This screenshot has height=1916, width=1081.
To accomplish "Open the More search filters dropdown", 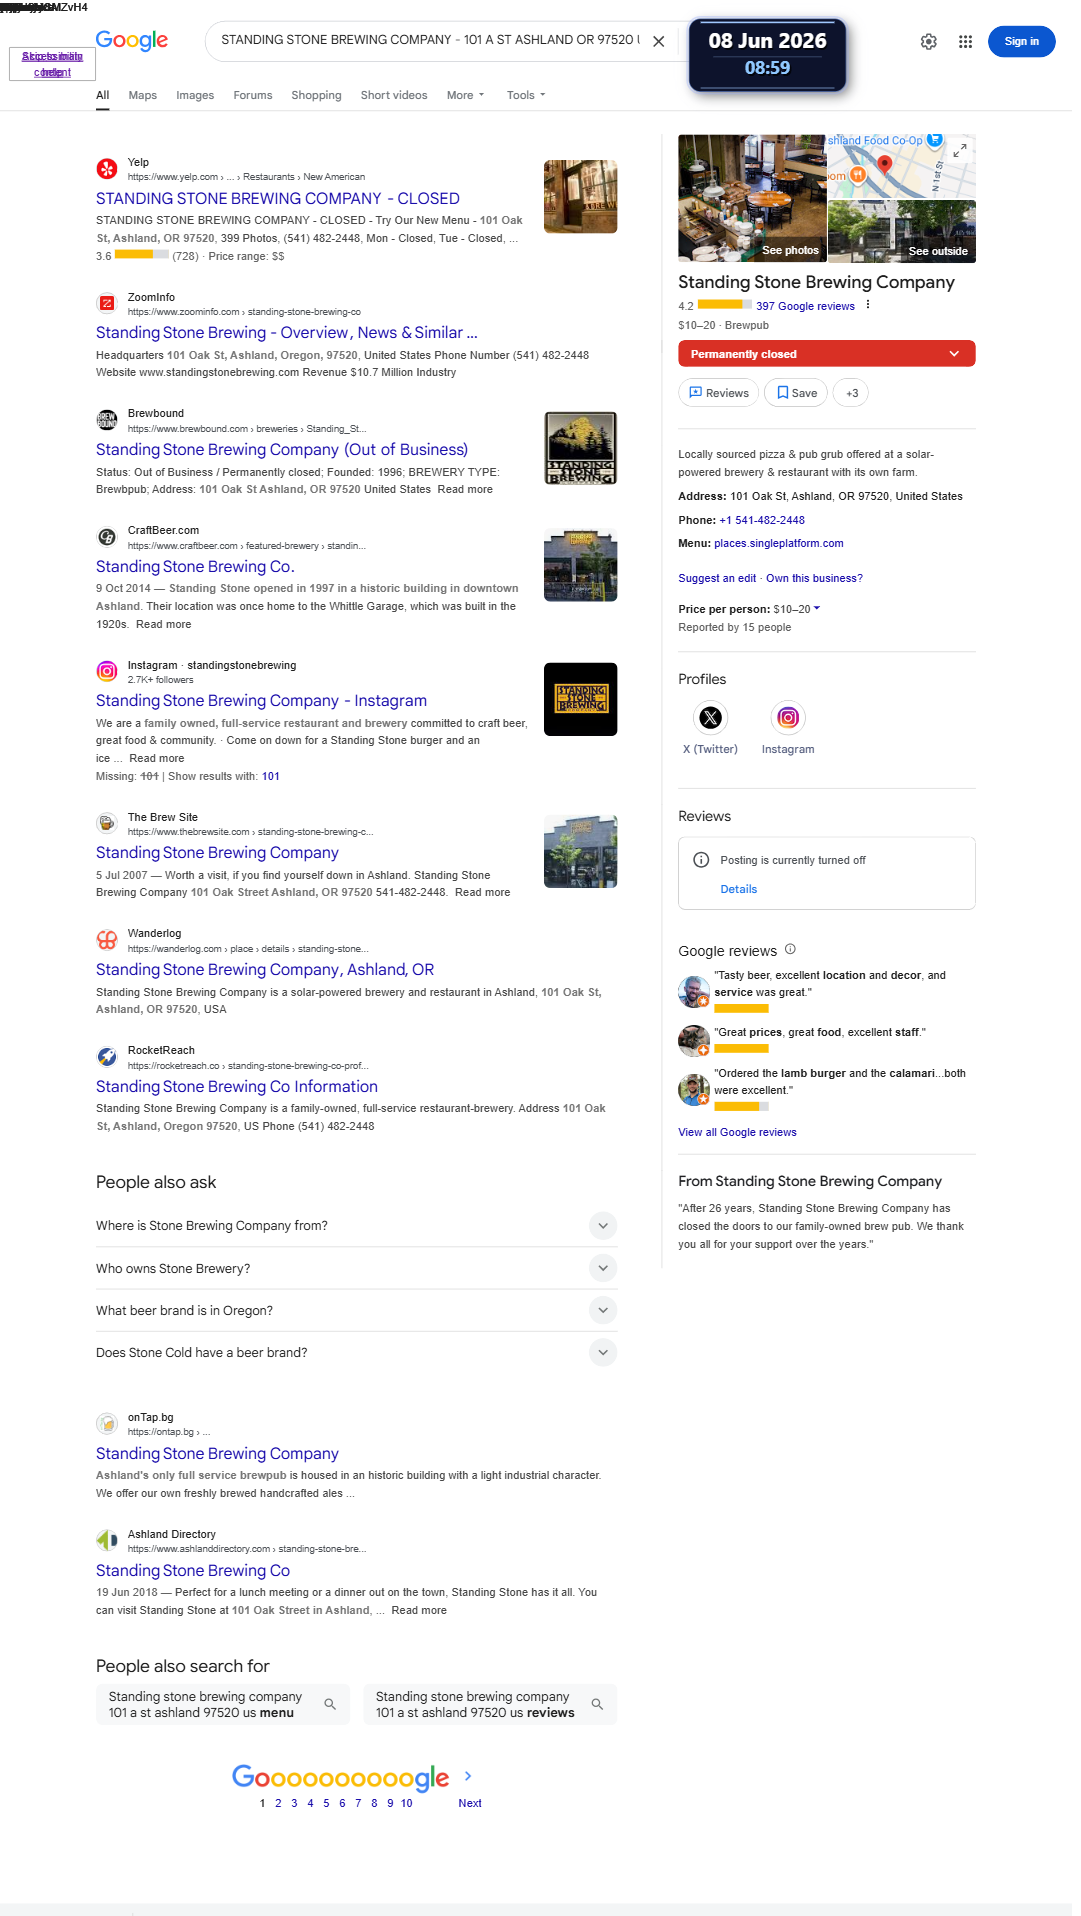I will (465, 95).
